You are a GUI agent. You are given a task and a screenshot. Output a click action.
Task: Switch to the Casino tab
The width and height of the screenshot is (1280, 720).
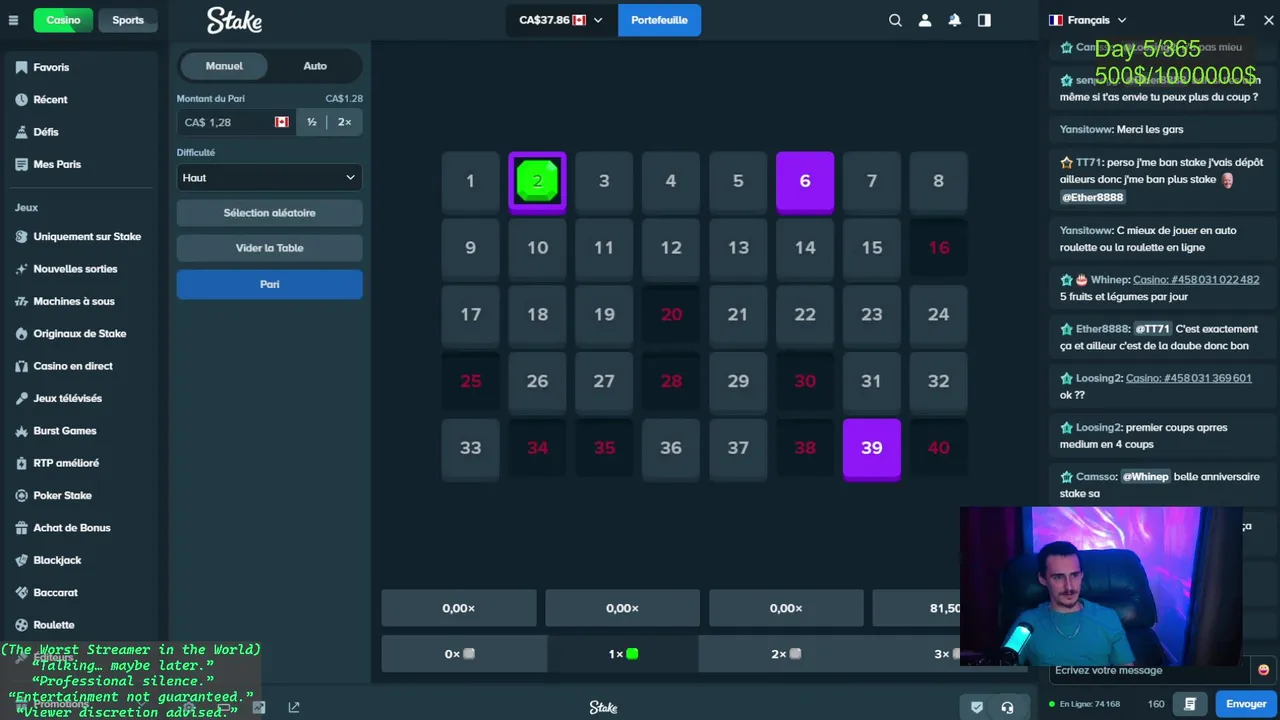coord(63,20)
